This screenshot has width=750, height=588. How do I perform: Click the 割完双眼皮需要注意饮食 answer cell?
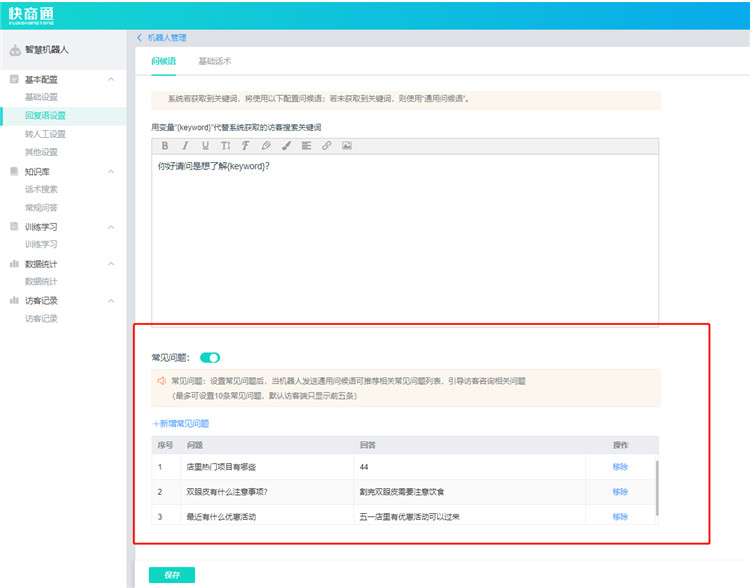(469, 492)
